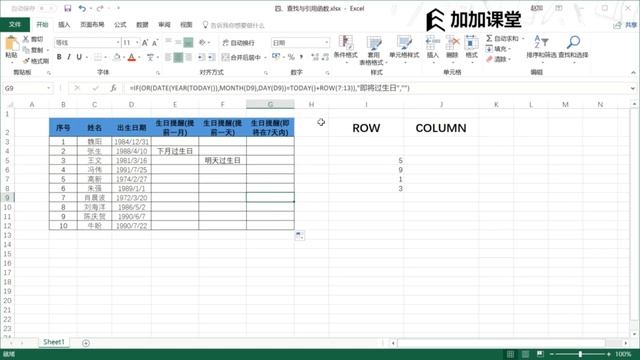The height and width of the screenshot is (360, 640).
Task: Increase font size with large A
Action: coord(145,42)
